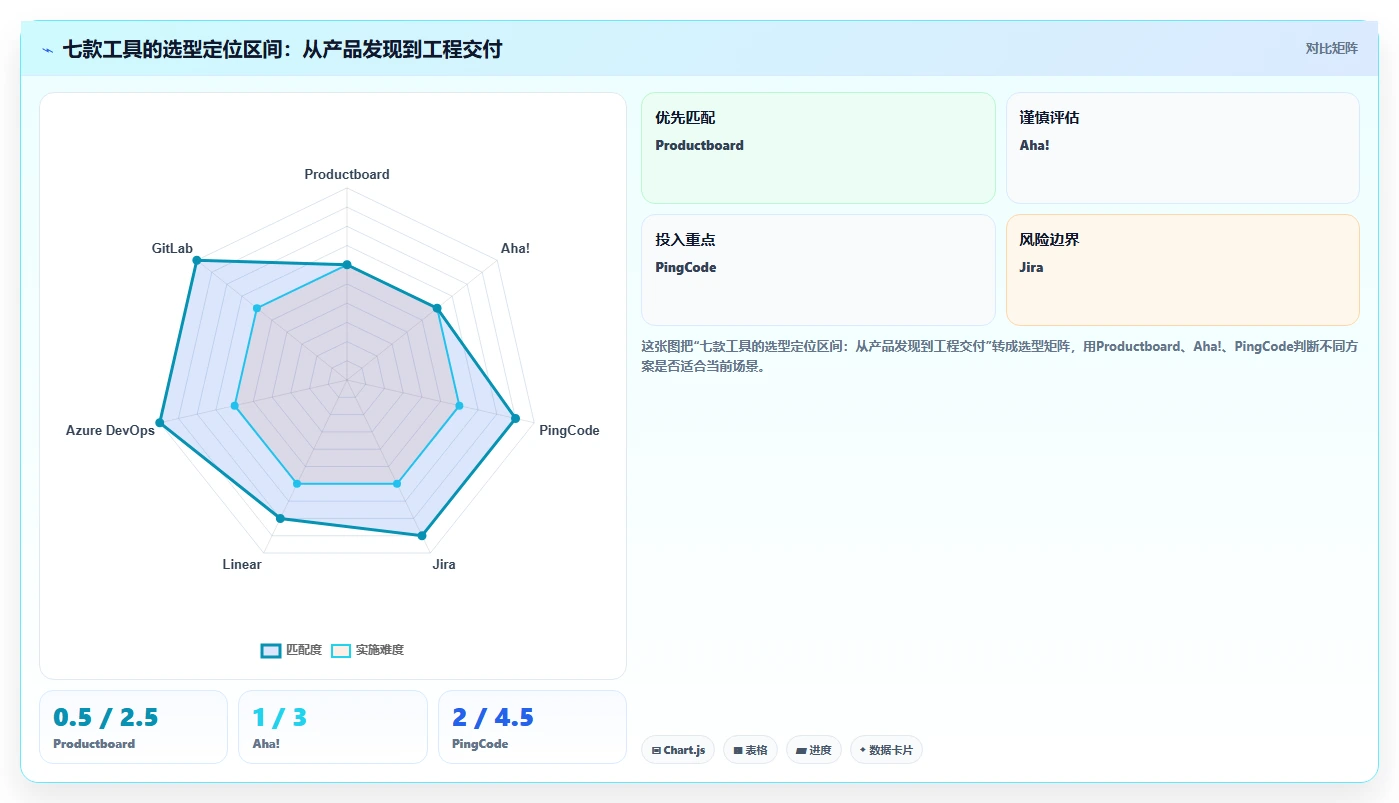Click the Azure DevOps radar axis label
1399x803 pixels.
110,430
